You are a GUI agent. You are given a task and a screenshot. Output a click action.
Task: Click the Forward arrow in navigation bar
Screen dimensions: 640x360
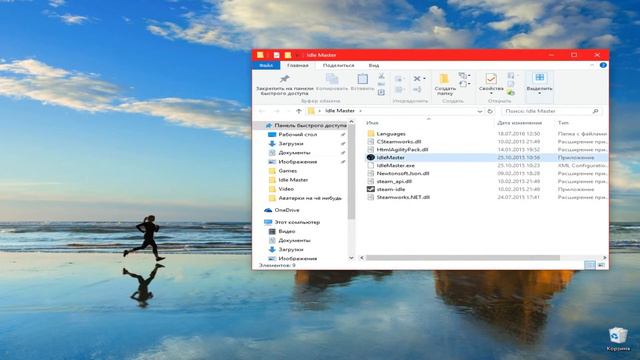tap(277, 111)
